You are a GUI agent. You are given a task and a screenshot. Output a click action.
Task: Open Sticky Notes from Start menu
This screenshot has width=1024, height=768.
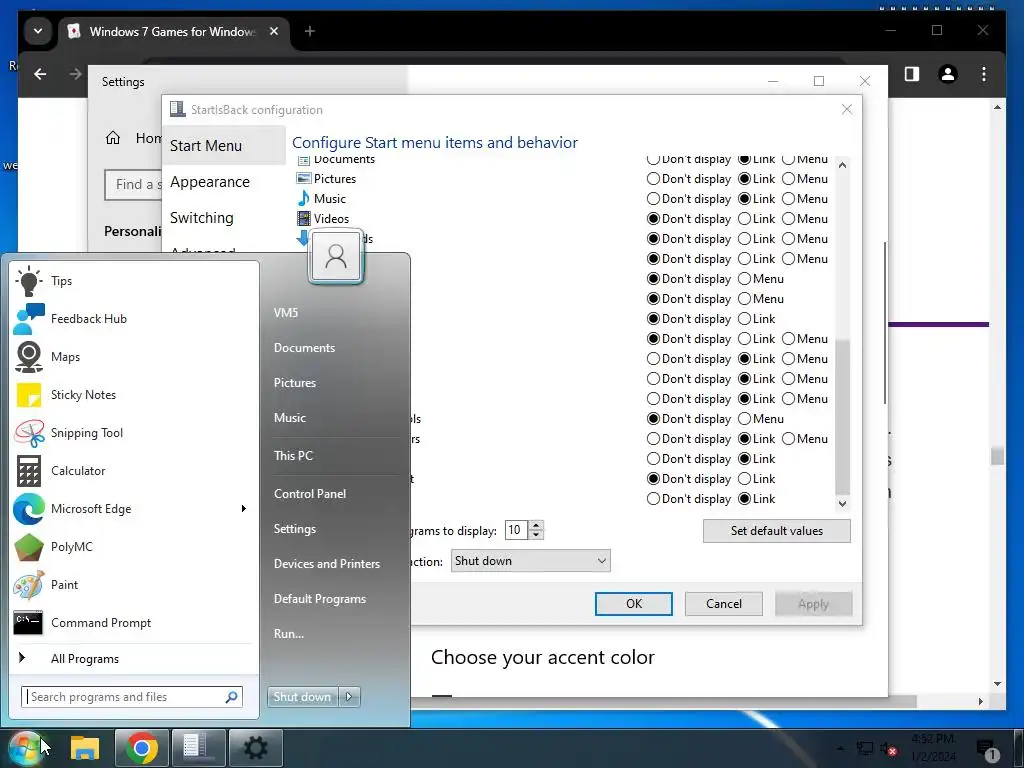pos(134,394)
